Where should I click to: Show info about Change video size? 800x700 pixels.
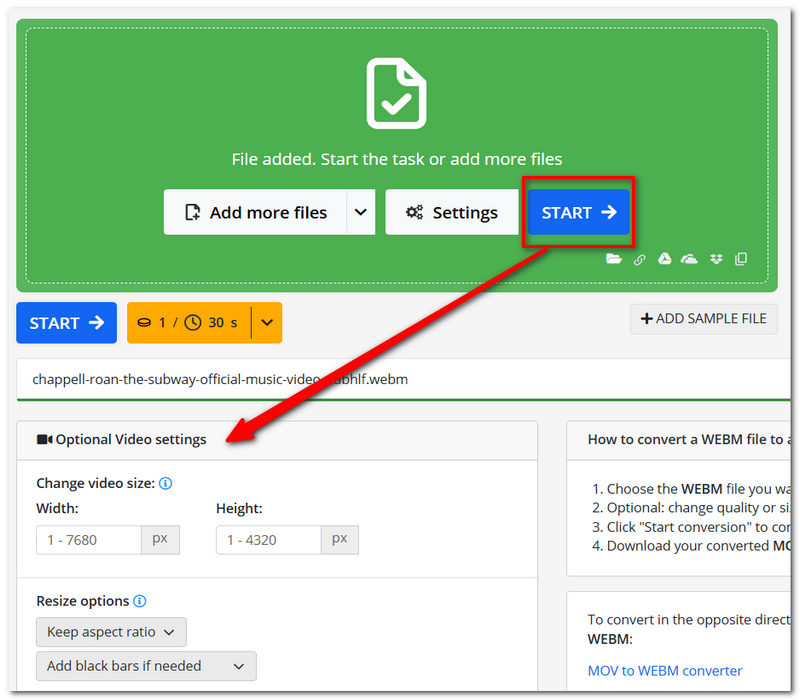point(166,483)
